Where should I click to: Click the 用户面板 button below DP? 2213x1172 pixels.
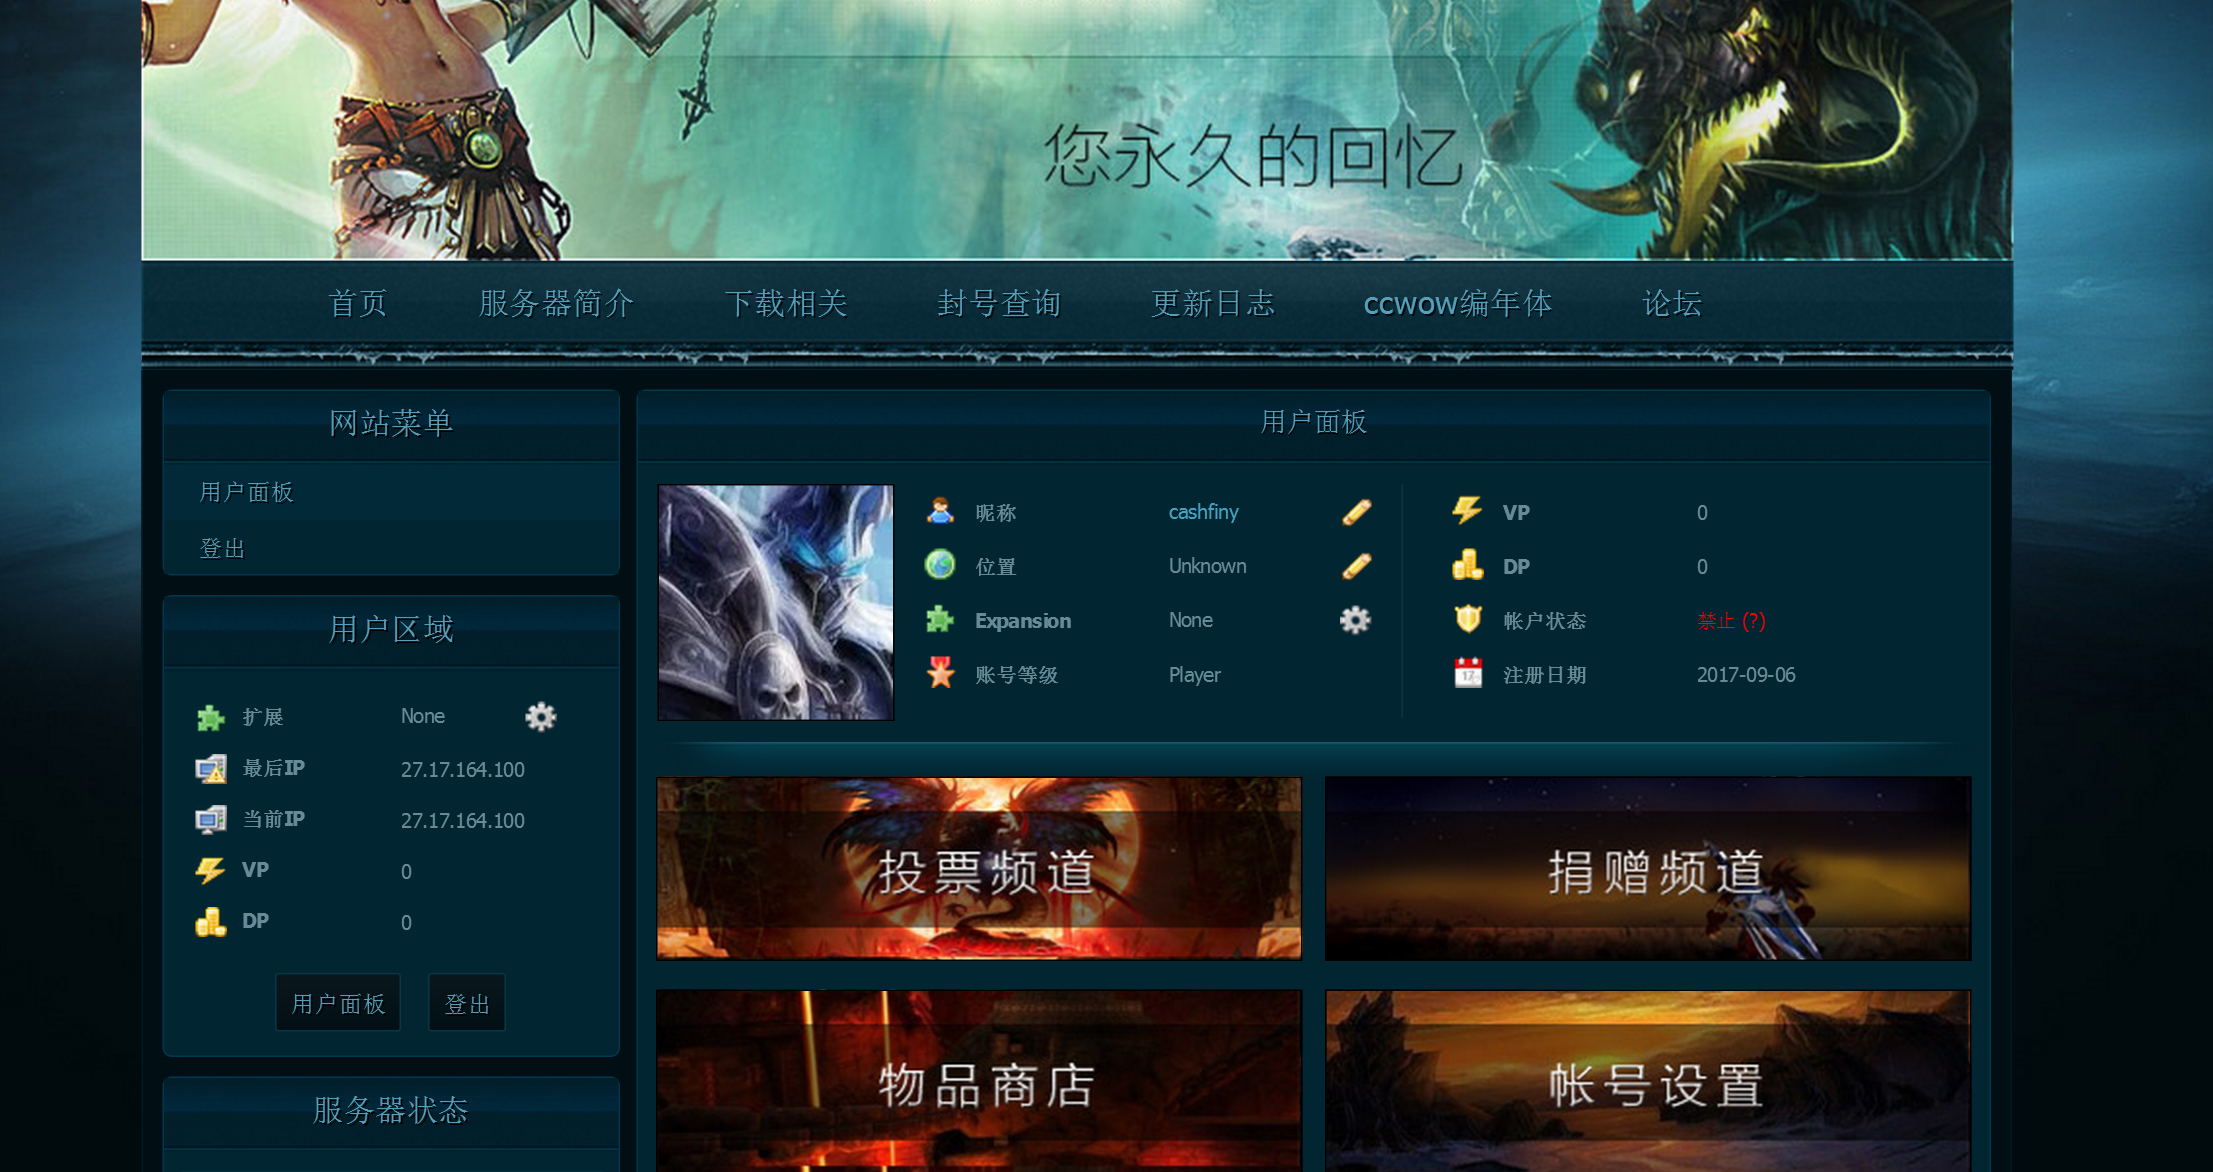point(337,1002)
